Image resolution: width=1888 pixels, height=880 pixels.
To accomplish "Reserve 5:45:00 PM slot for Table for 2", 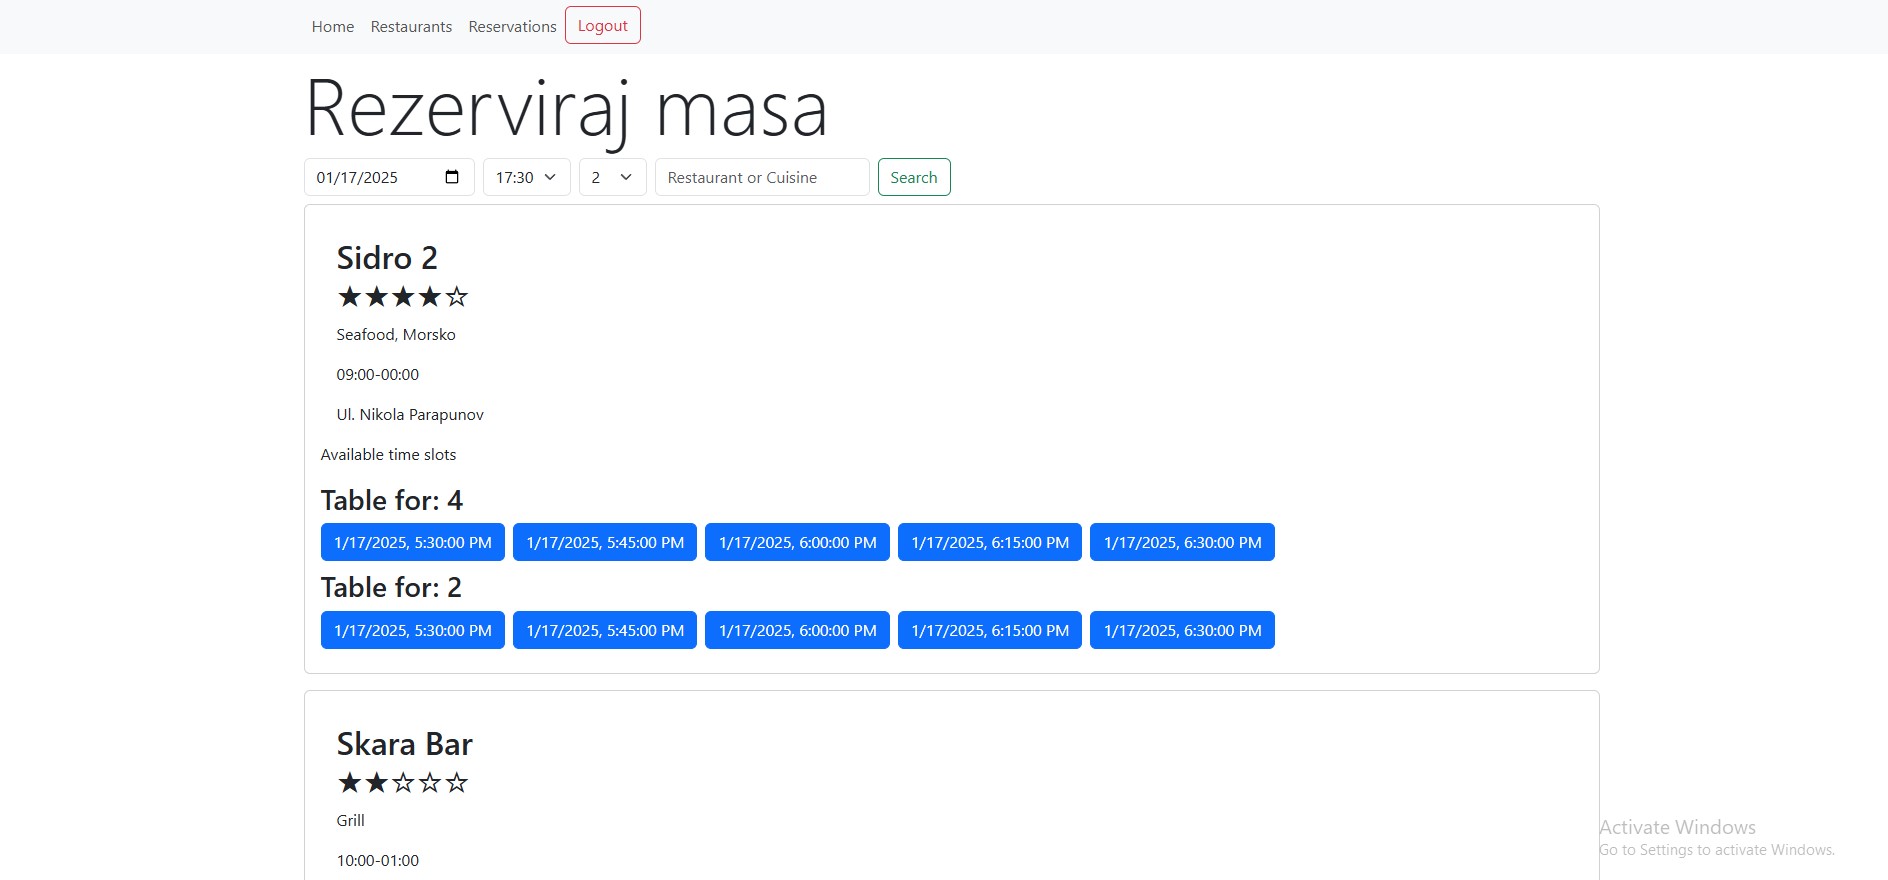I will pyautogui.click(x=604, y=630).
